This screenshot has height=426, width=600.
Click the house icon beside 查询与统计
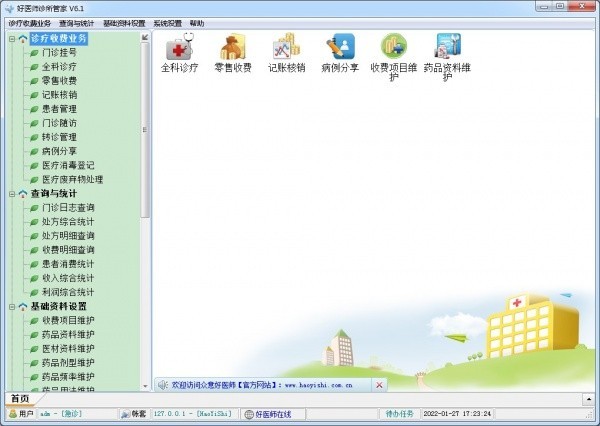coord(23,194)
